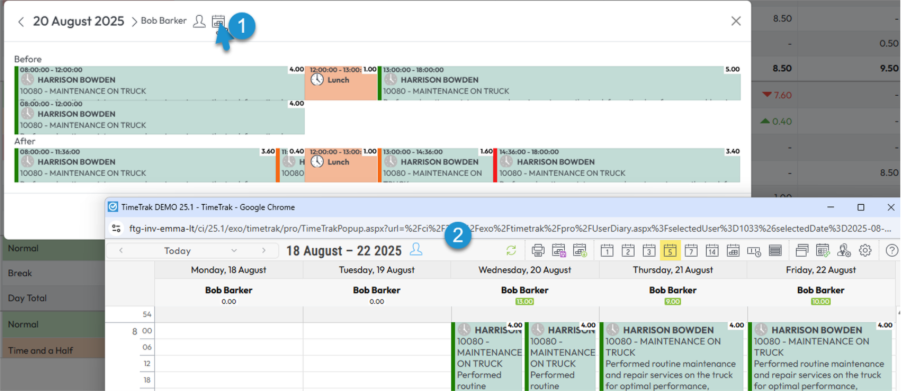Go to previous day before 20 August 2025
Screen dimensions: 901x391
point(21,22)
